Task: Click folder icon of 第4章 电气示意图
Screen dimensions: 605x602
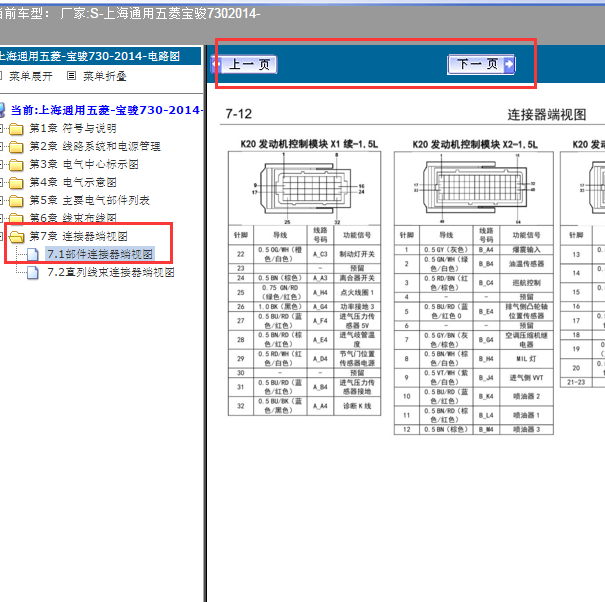Action: [16, 183]
